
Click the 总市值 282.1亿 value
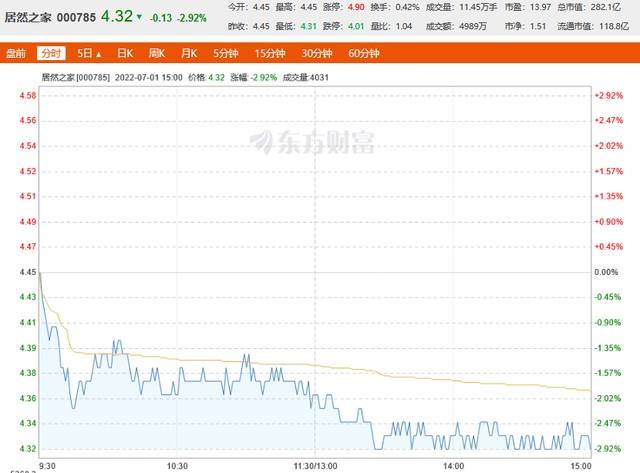tap(606, 7)
